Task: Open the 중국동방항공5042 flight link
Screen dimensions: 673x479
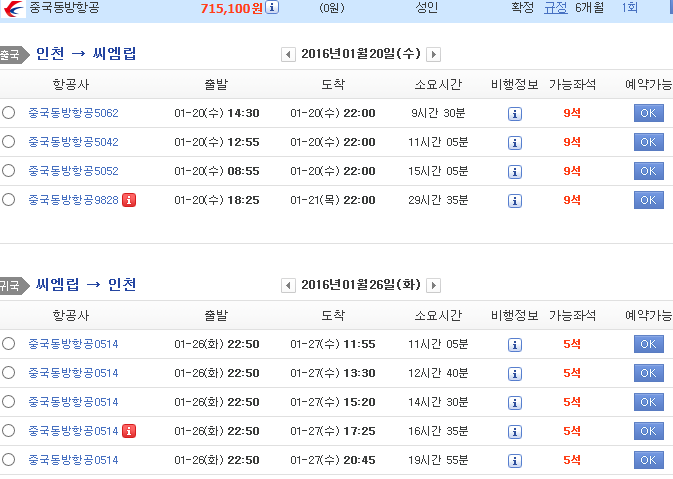Action: point(73,142)
